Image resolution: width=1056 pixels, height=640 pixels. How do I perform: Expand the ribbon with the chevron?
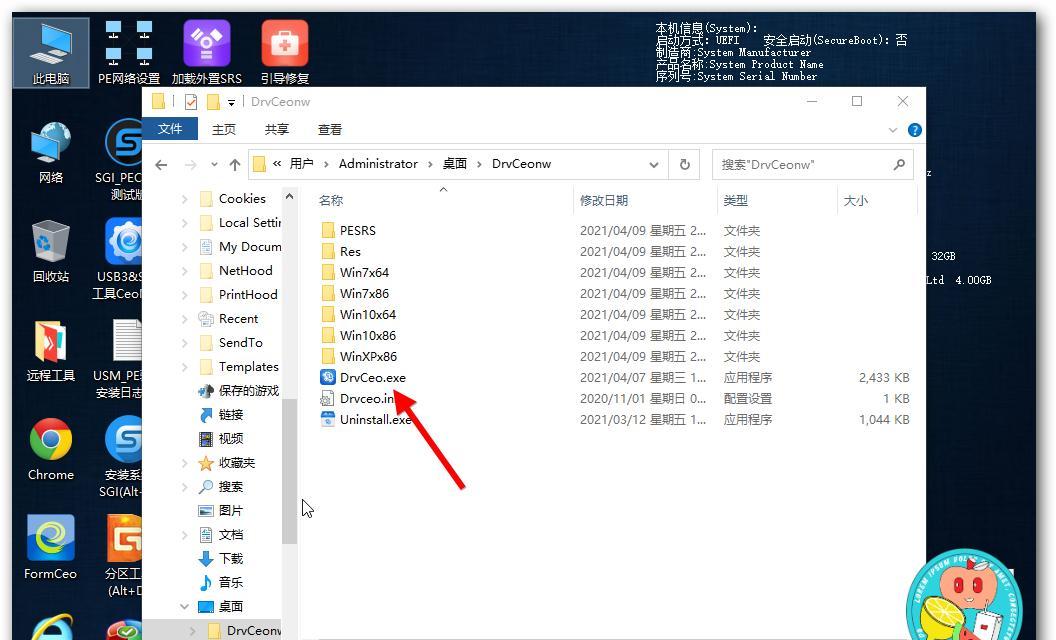pyautogui.click(x=893, y=130)
